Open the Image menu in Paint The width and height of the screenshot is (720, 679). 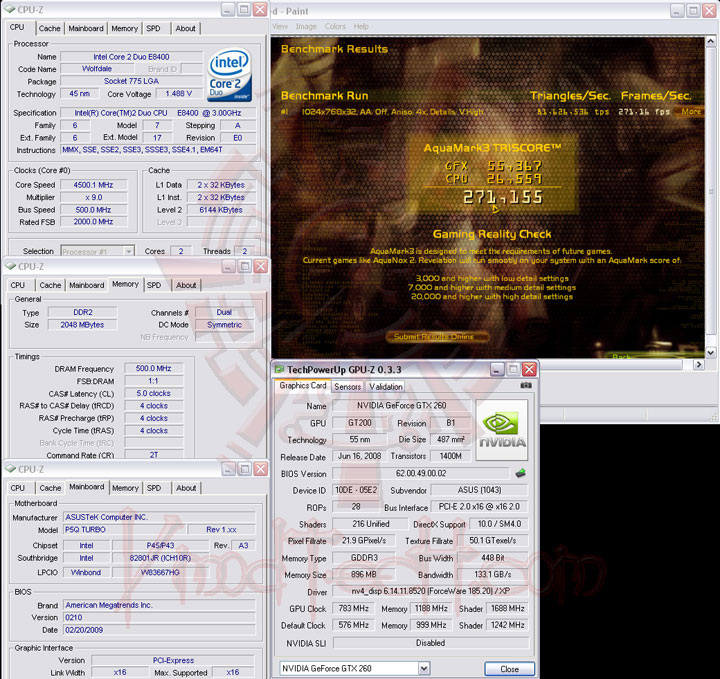click(306, 27)
